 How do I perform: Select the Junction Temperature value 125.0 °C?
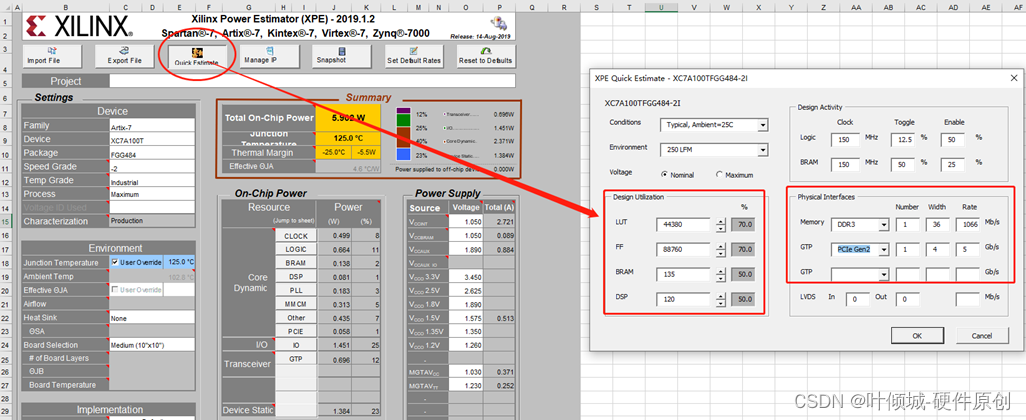tap(179, 262)
